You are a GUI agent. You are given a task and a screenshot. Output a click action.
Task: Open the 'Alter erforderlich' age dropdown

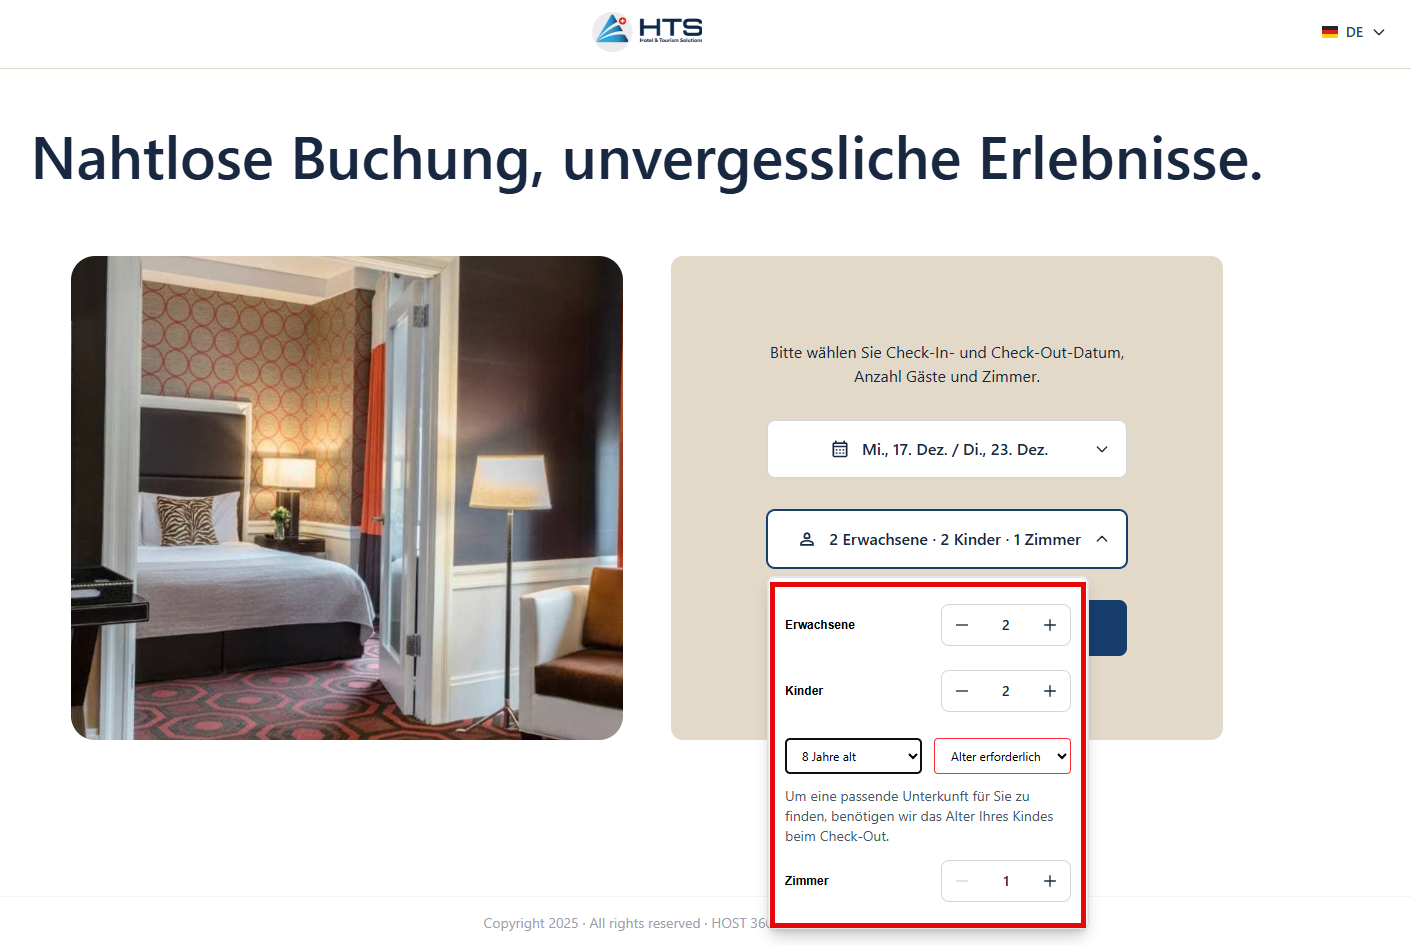coord(1002,756)
